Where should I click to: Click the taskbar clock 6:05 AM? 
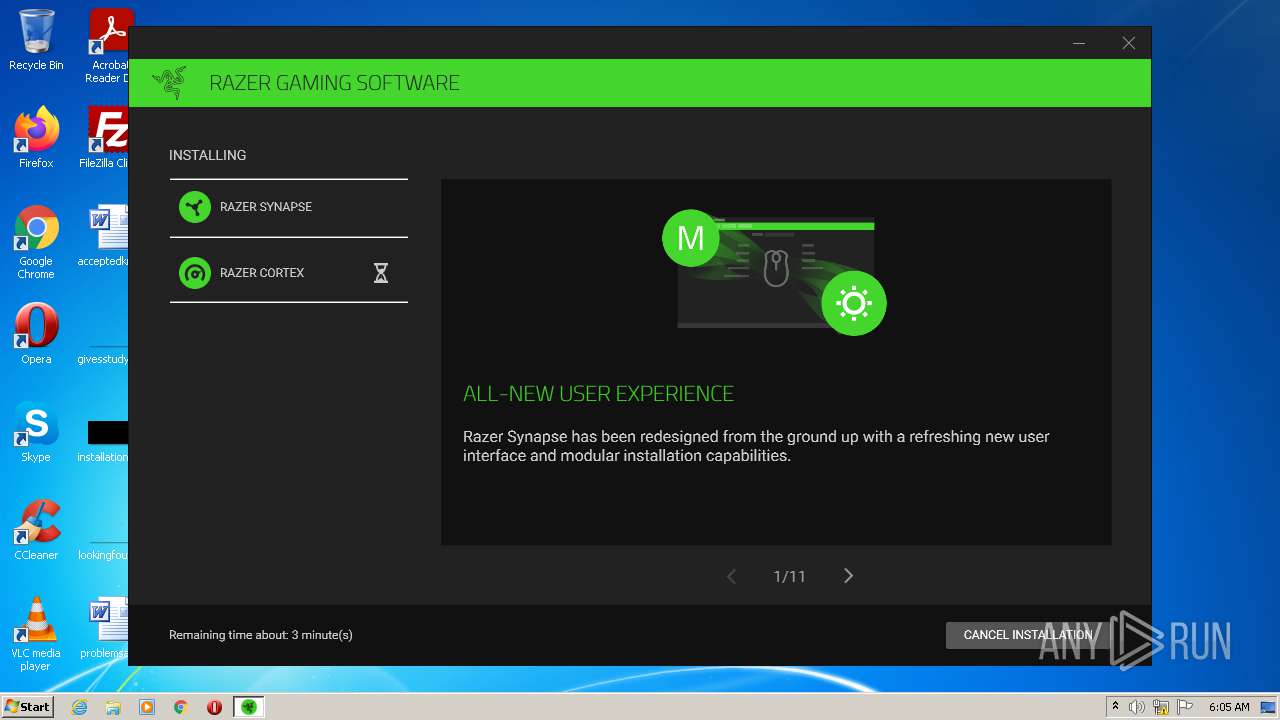tap(1229, 707)
